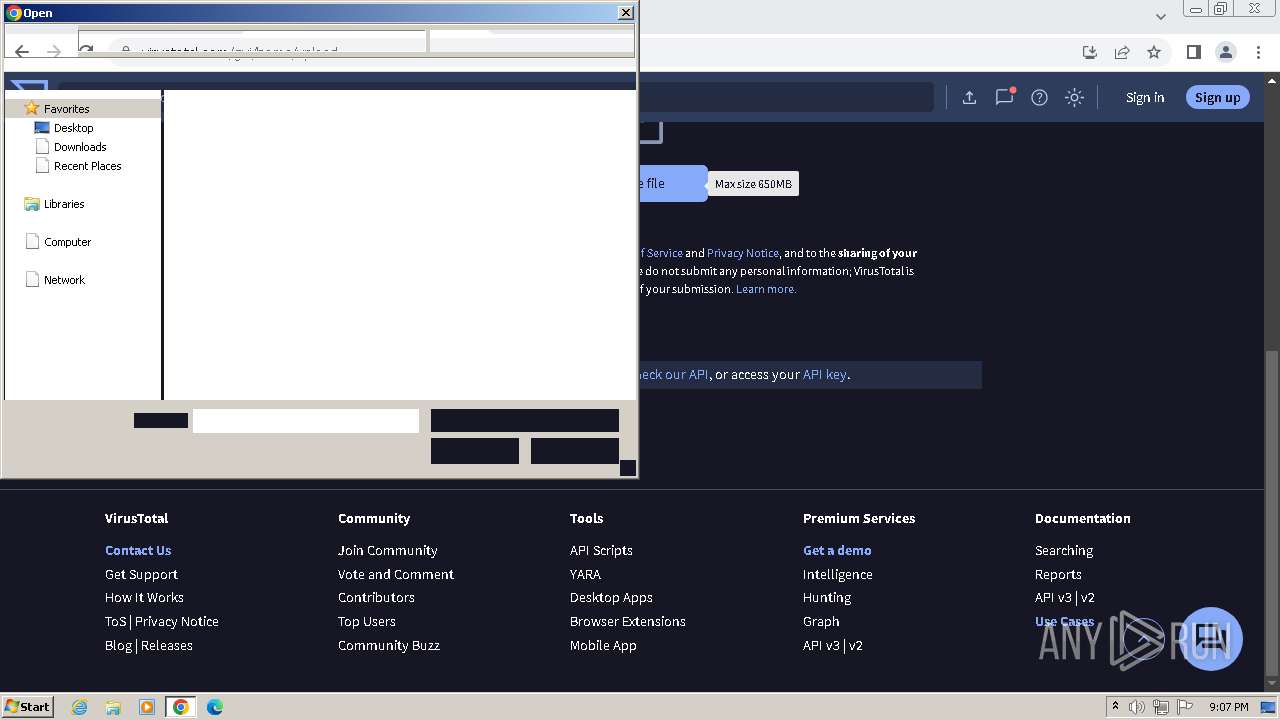Click the Windows Start button

[x=28, y=706]
